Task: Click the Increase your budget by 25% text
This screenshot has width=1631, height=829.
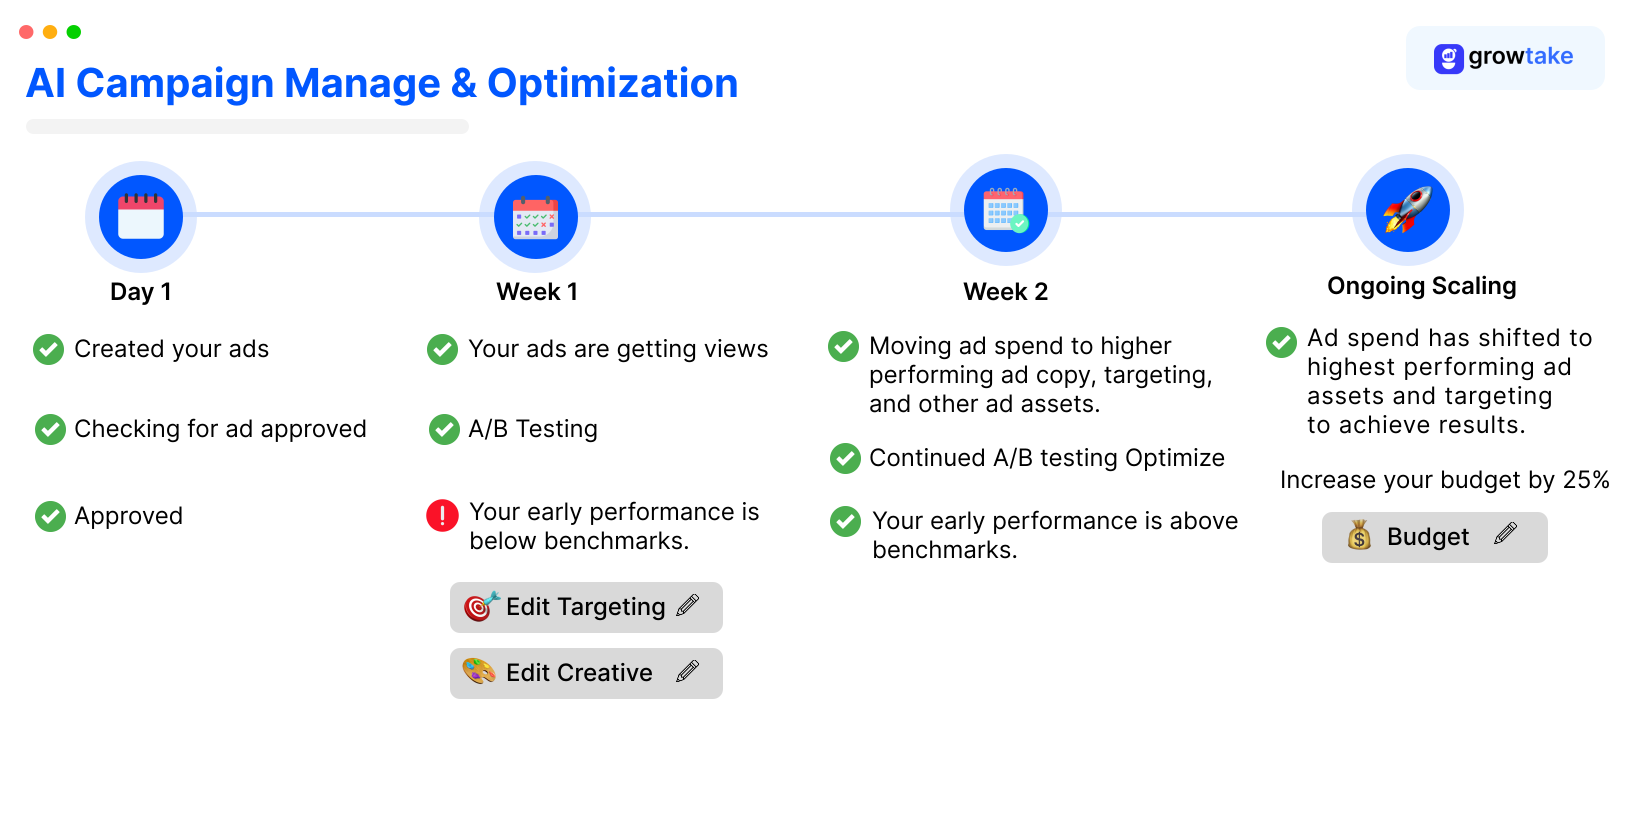Action: click(x=1444, y=480)
